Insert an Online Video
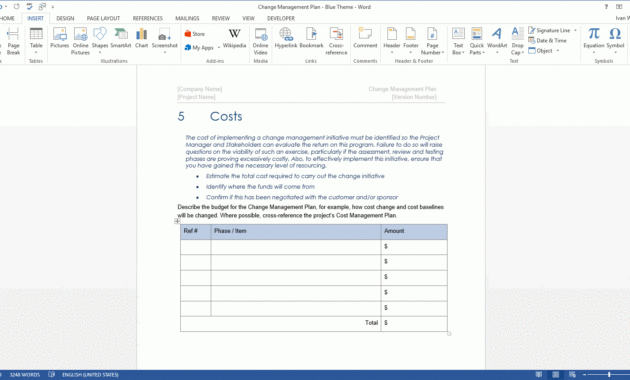Viewport: 630px width, 380px height. point(260,41)
